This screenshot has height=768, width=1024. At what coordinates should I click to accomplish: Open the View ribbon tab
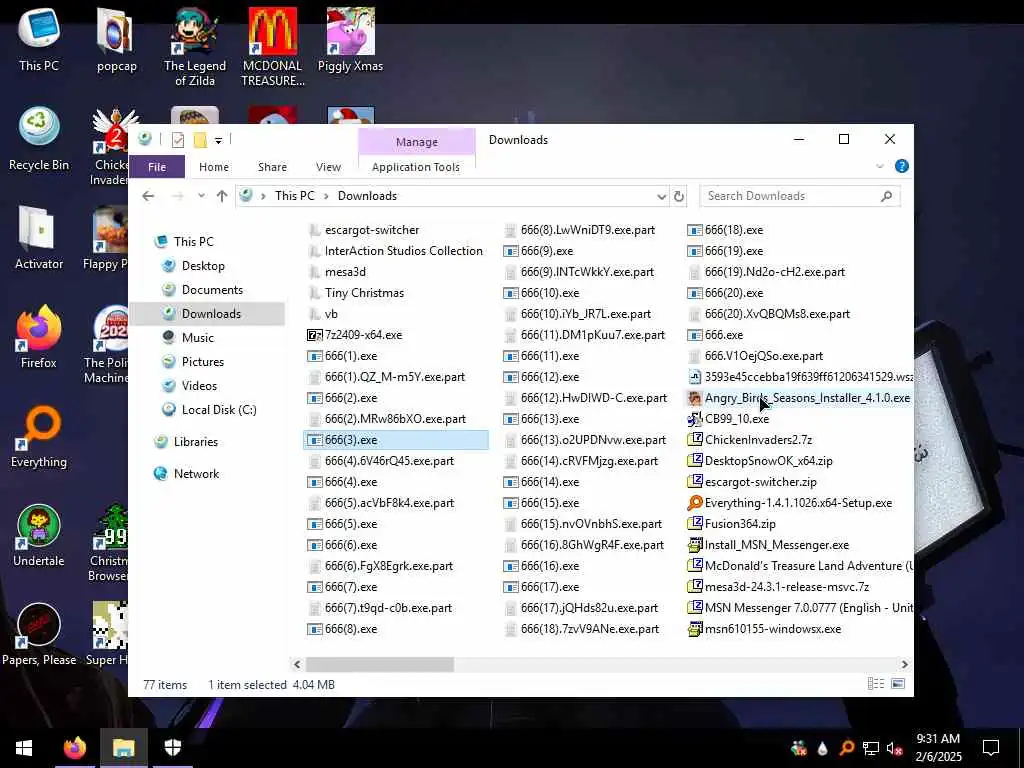click(328, 167)
